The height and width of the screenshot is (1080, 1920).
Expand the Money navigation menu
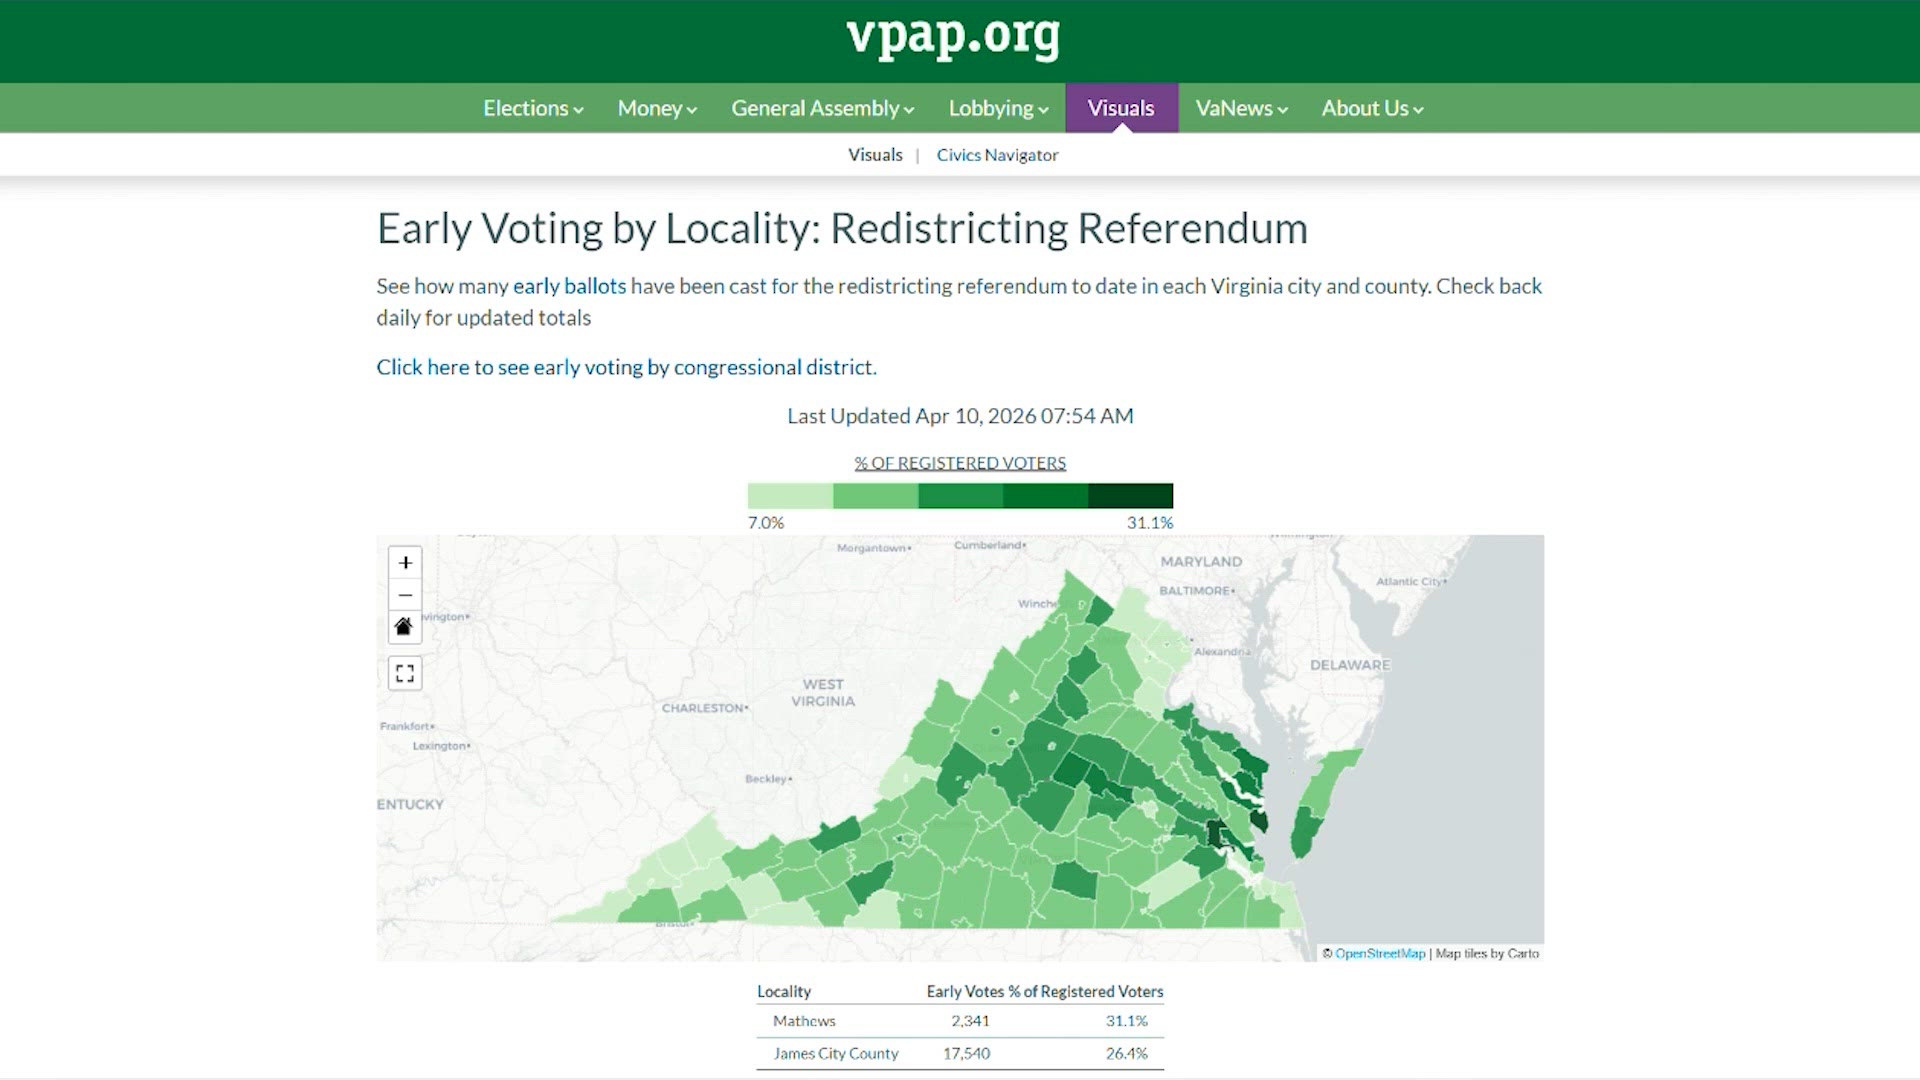click(655, 108)
